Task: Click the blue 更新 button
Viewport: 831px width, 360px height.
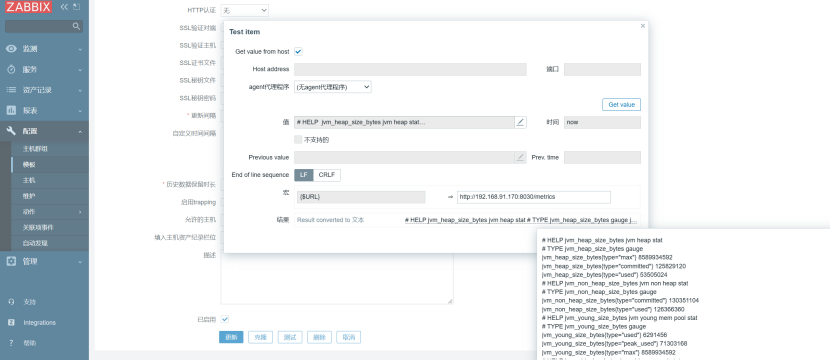Action: point(231,337)
